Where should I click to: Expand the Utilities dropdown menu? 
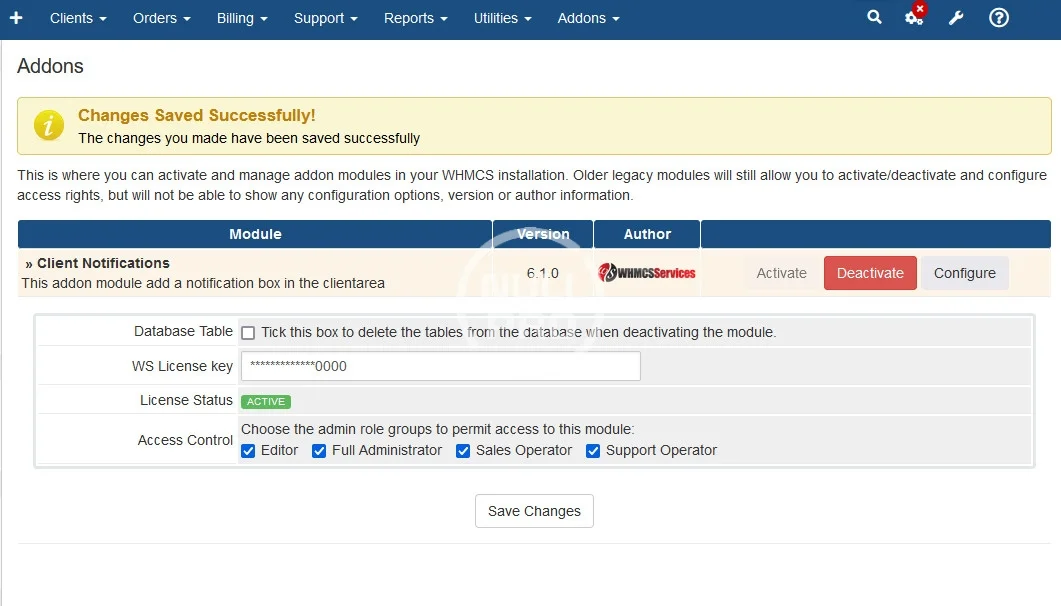502,18
